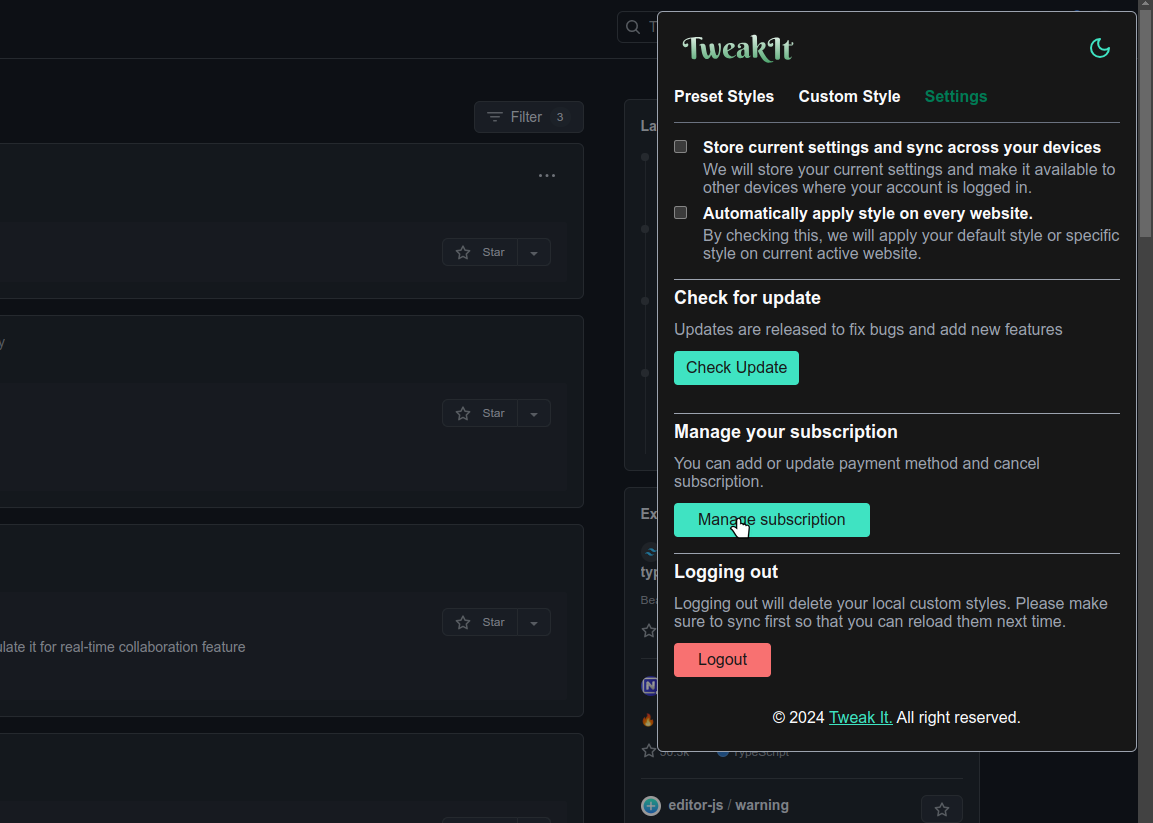Screen dimensions: 1153x823
Task: Open the three-dot menu on the first card
Action: tap(546, 176)
